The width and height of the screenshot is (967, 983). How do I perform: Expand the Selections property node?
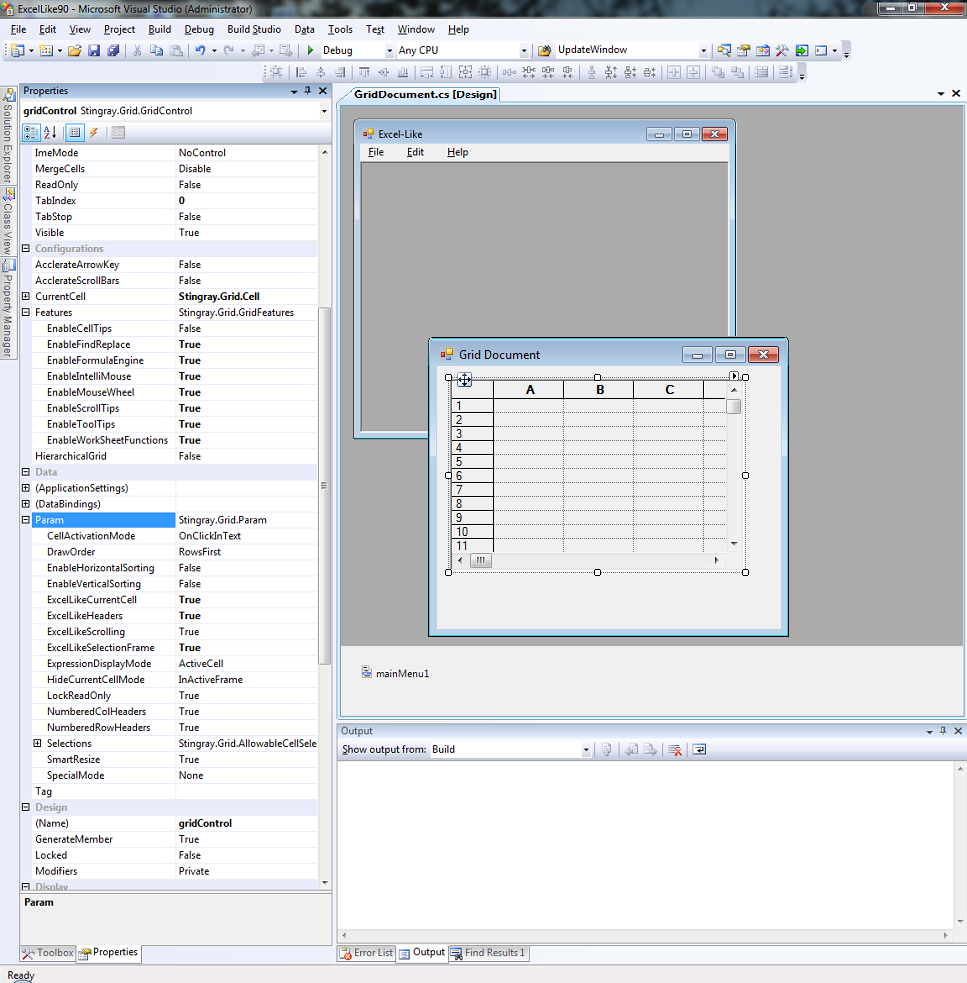tap(38, 743)
